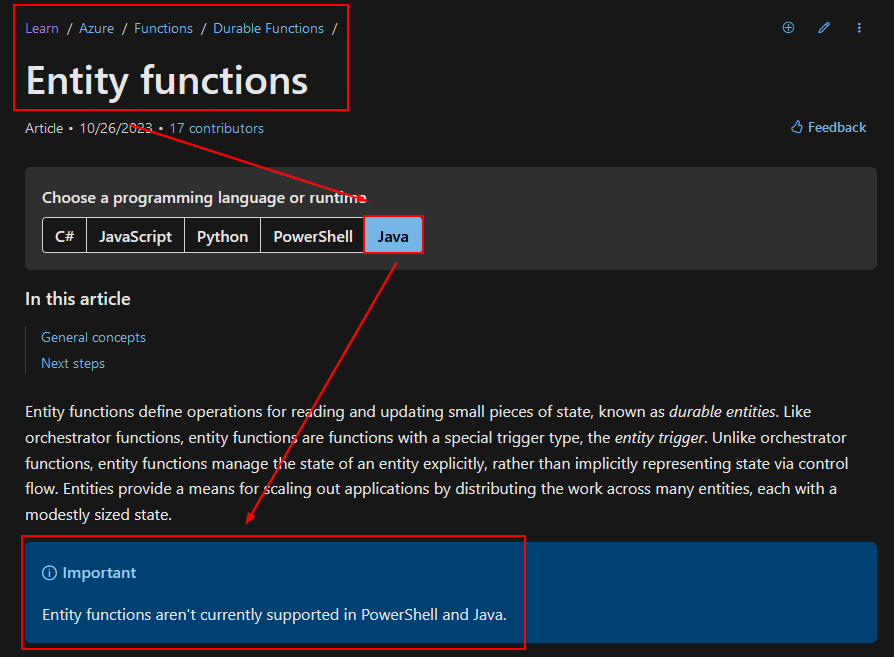Screen dimensions: 894x657
Task: Click 'Choose a programming language or runtime' label
Action: (x=204, y=198)
